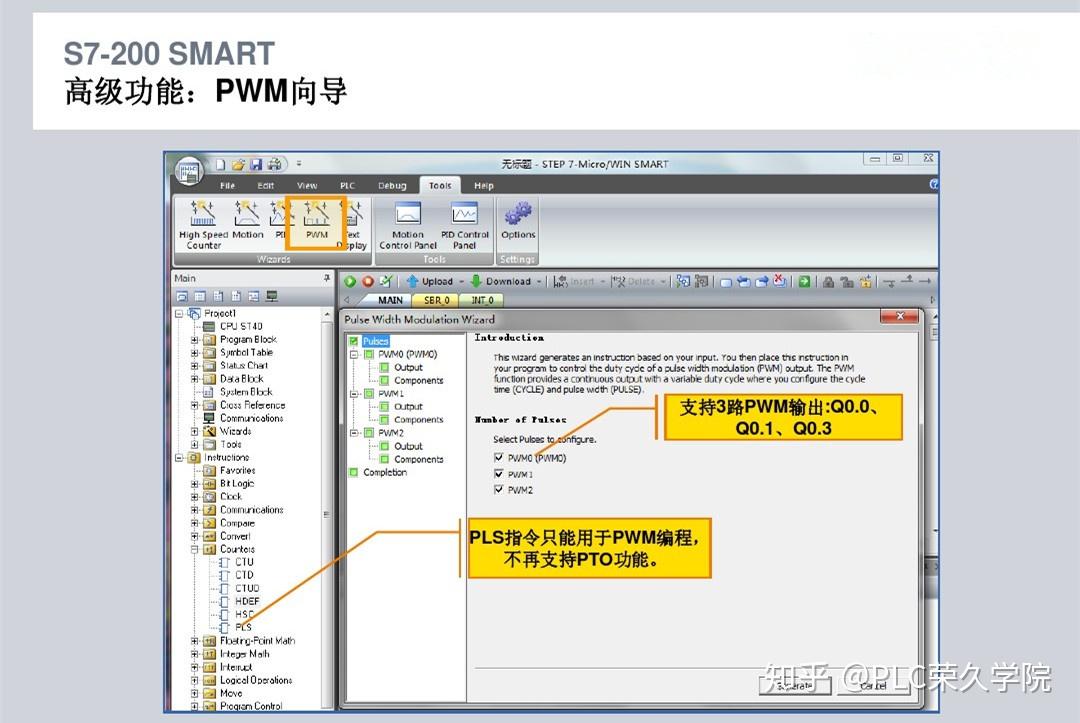Click the round STEP 7 application button
Viewport: 1080px width, 723px height.
click(x=189, y=171)
